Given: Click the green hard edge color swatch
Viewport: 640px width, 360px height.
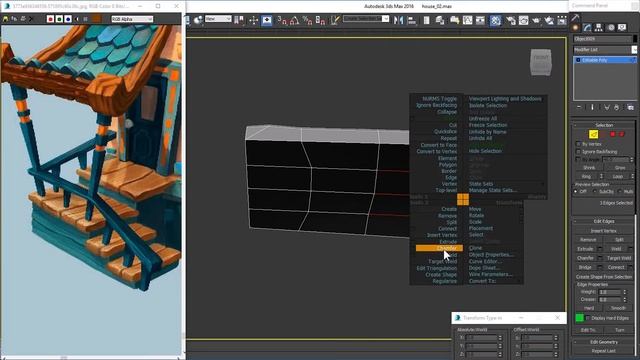Looking at the screenshot, I should 580,318.
